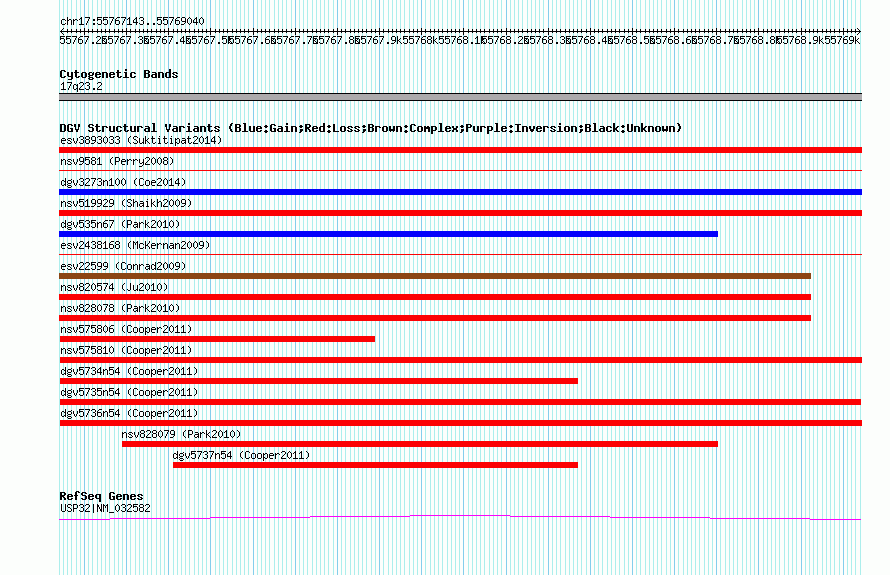This screenshot has height=575, width=890.
Task: Select the blue bar under dgv535n67
Action: (388, 234)
